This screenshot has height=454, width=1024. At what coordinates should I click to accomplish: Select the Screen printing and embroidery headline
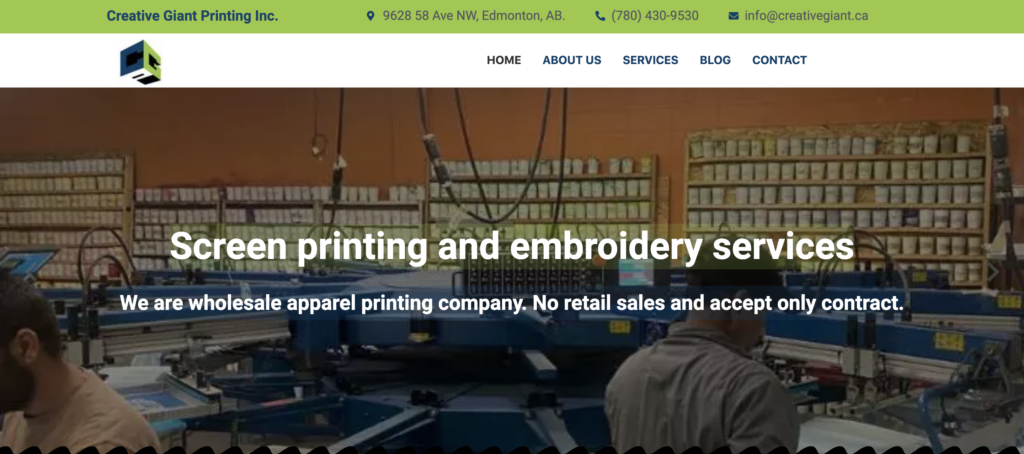tap(511, 247)
